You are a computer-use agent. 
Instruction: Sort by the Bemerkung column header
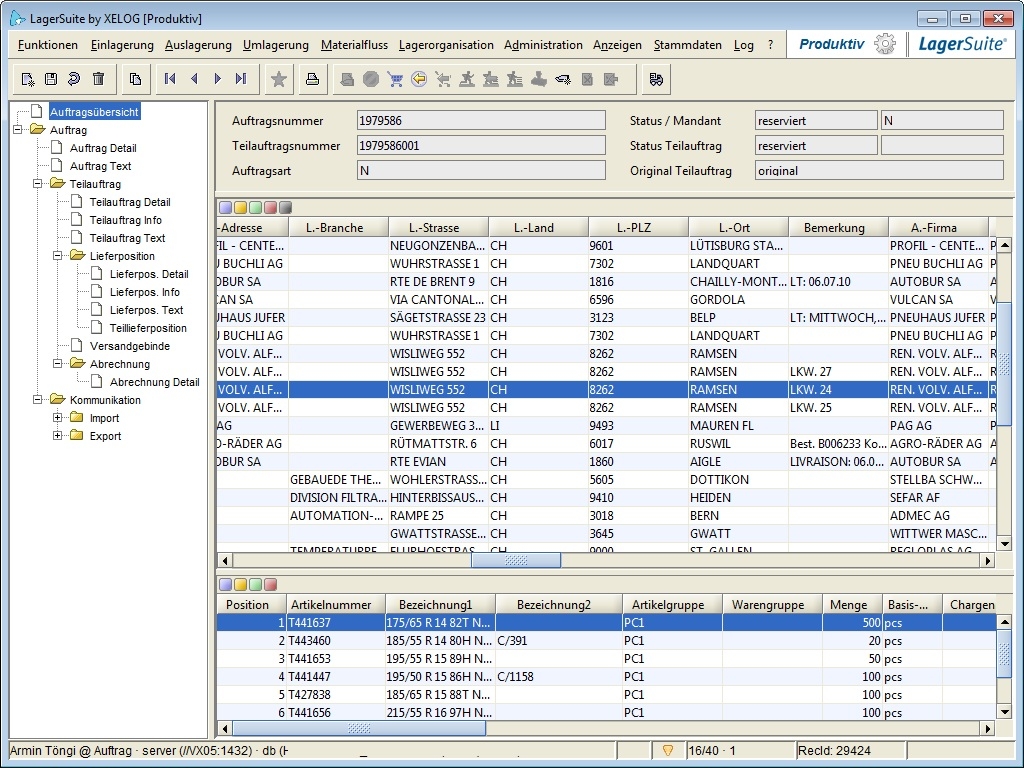[839, 227]
